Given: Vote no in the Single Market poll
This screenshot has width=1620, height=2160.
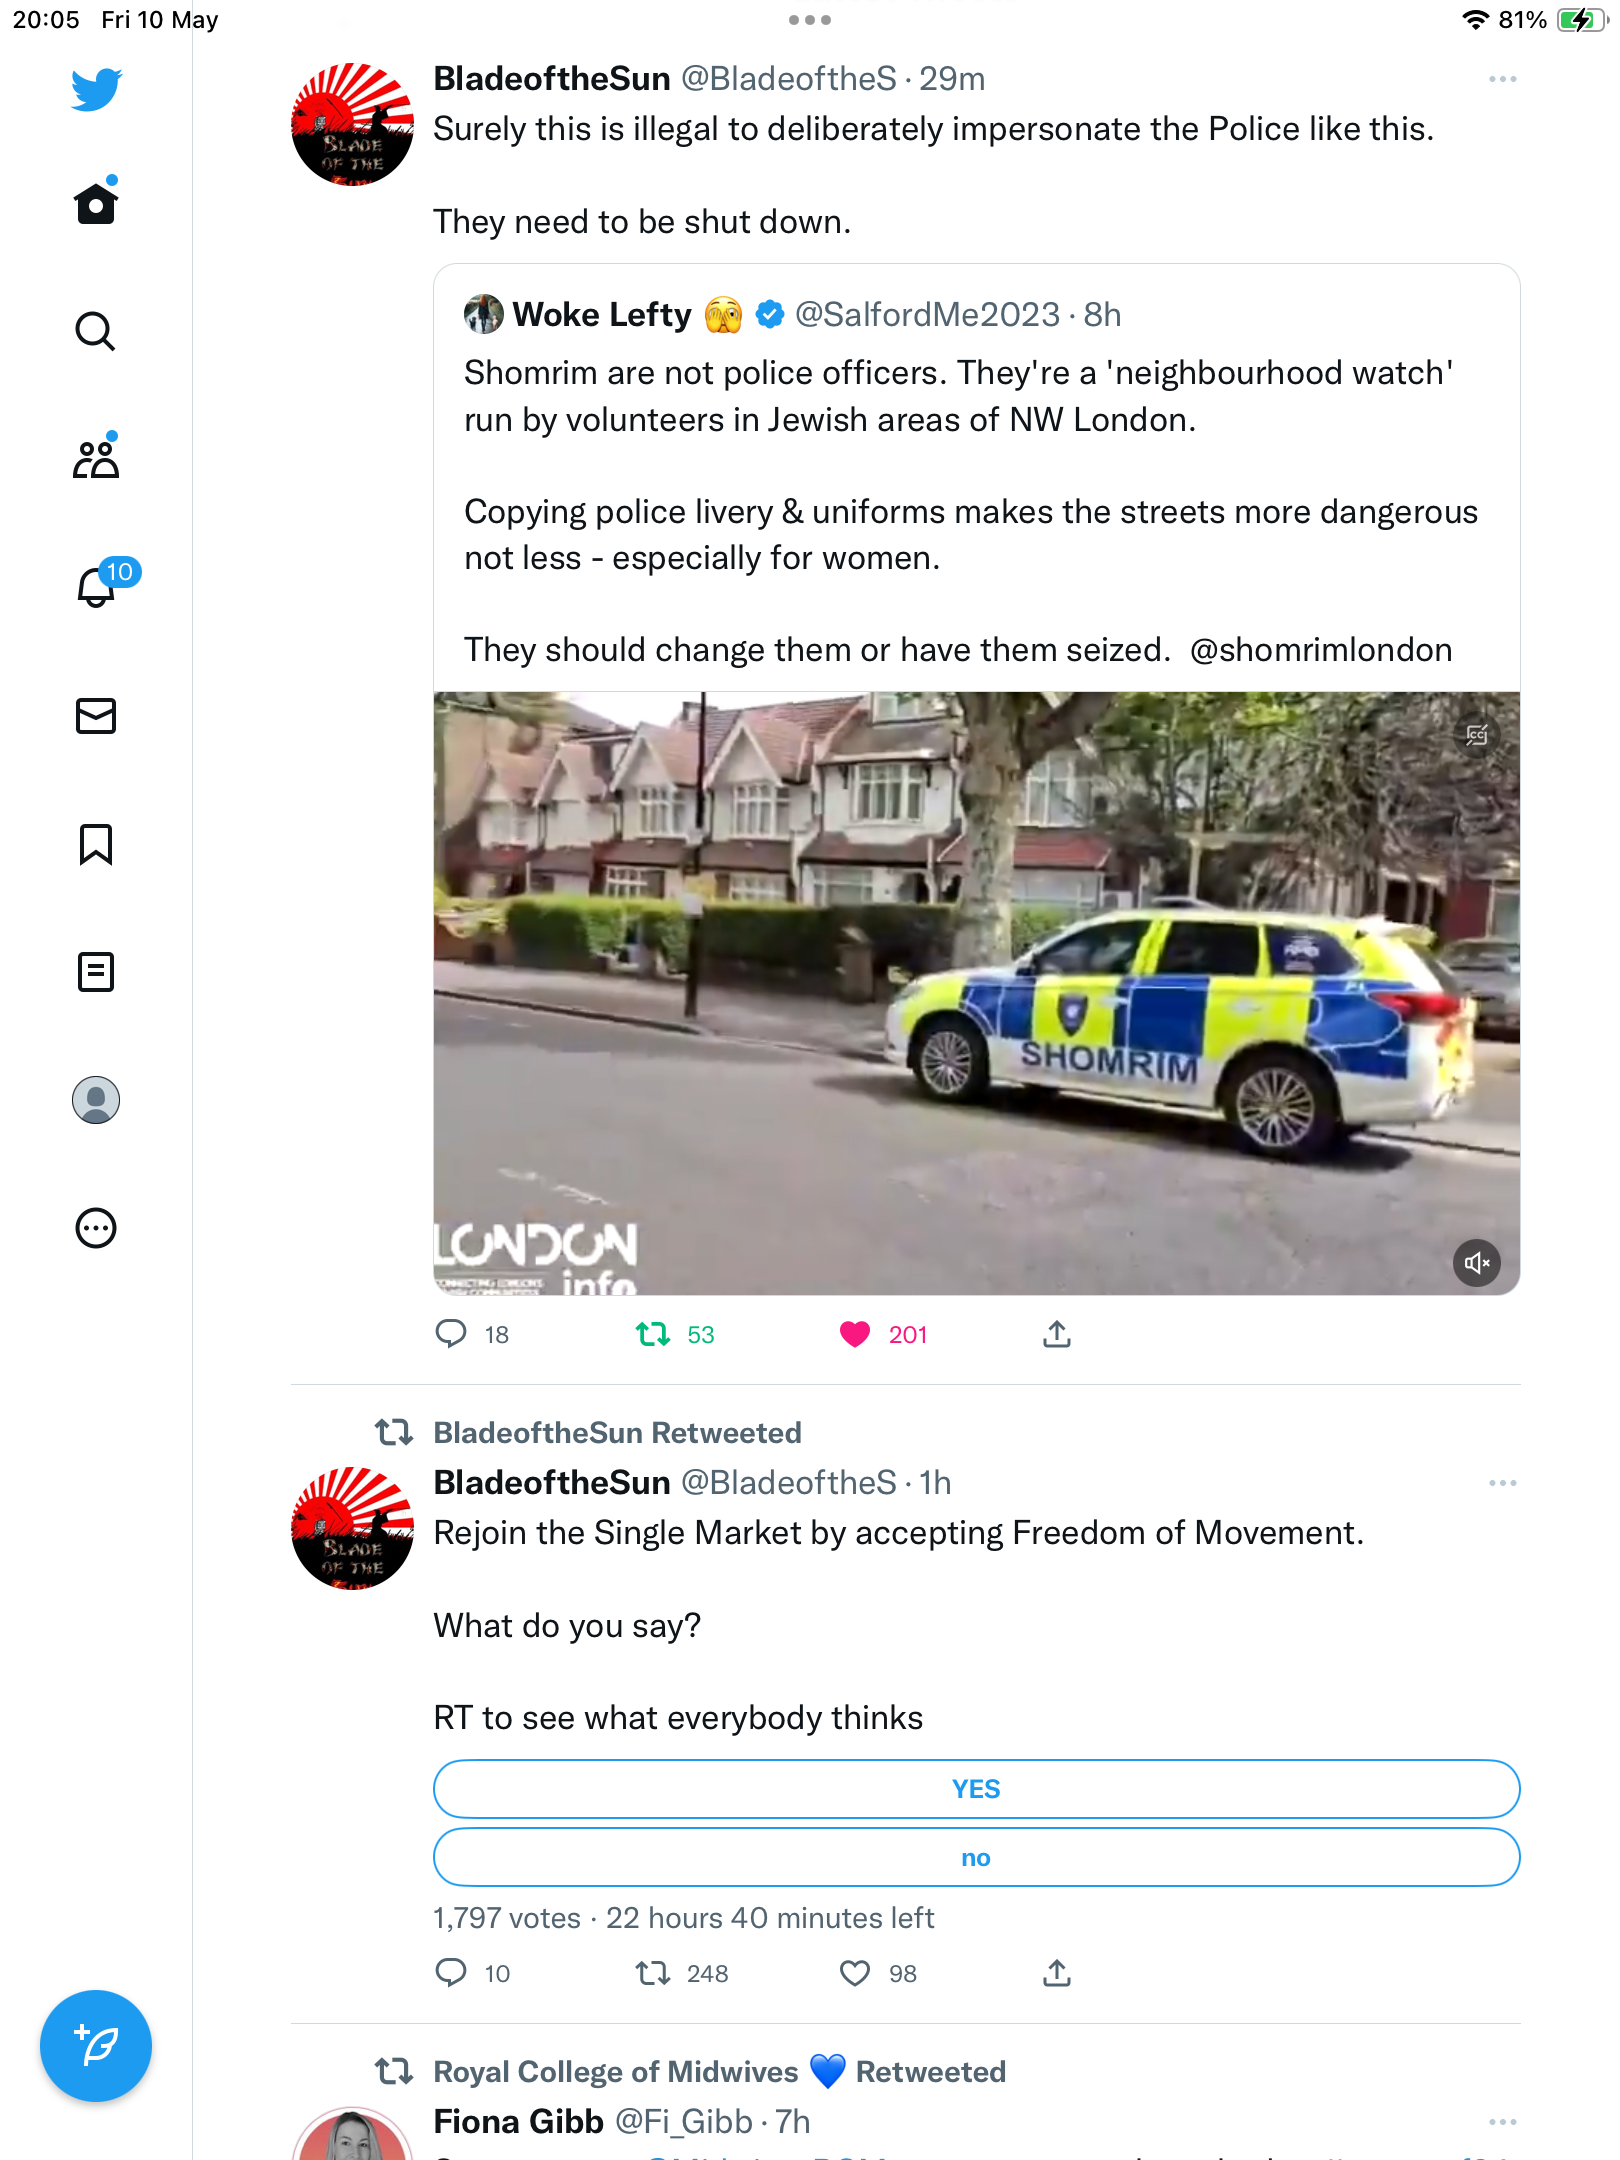Looking at the screenshot, I should point(976,1858).
